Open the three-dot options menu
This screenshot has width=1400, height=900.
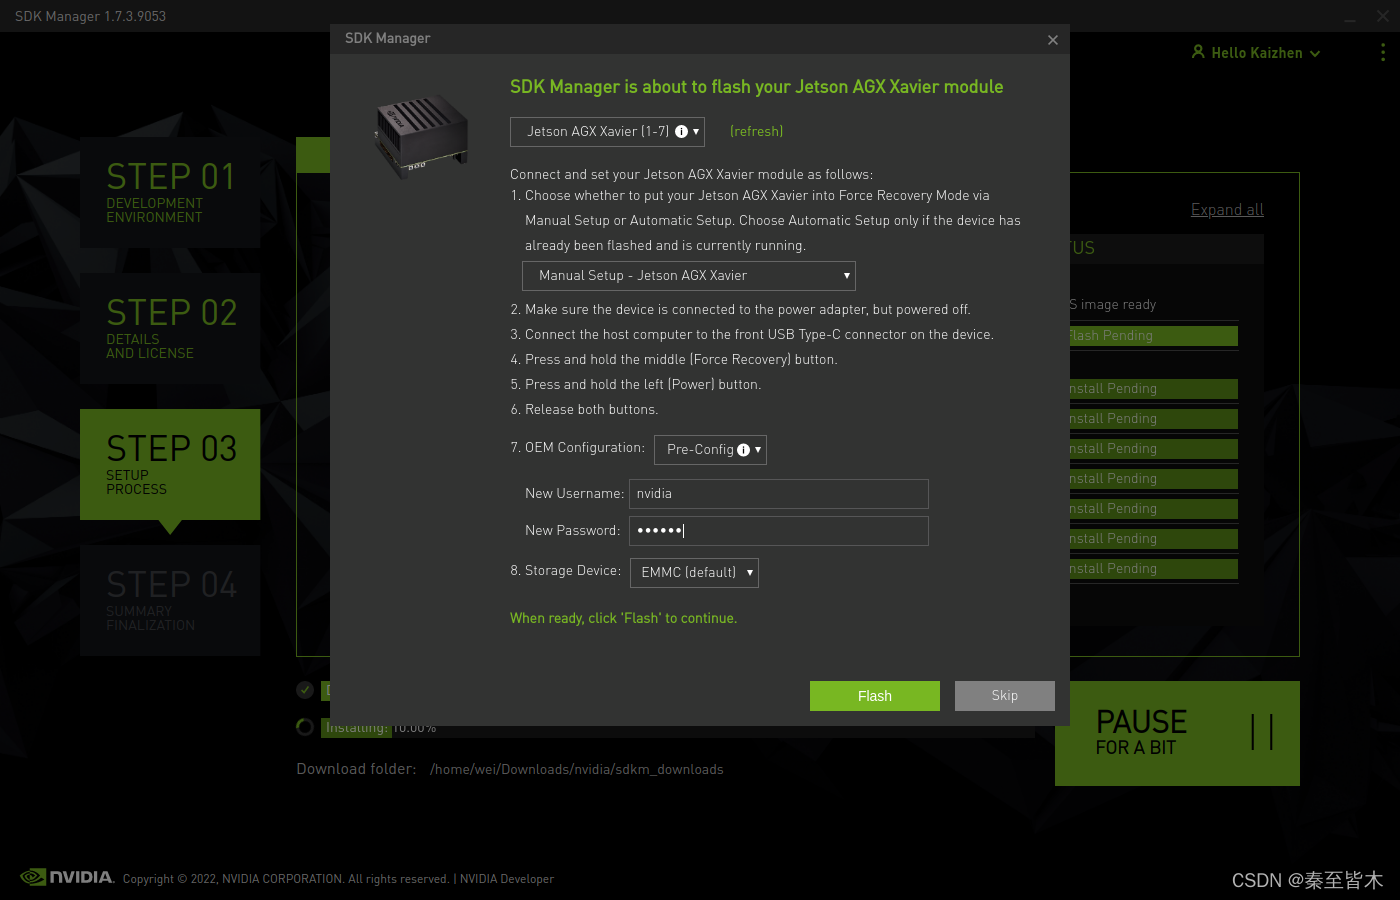coord(1383,52)
